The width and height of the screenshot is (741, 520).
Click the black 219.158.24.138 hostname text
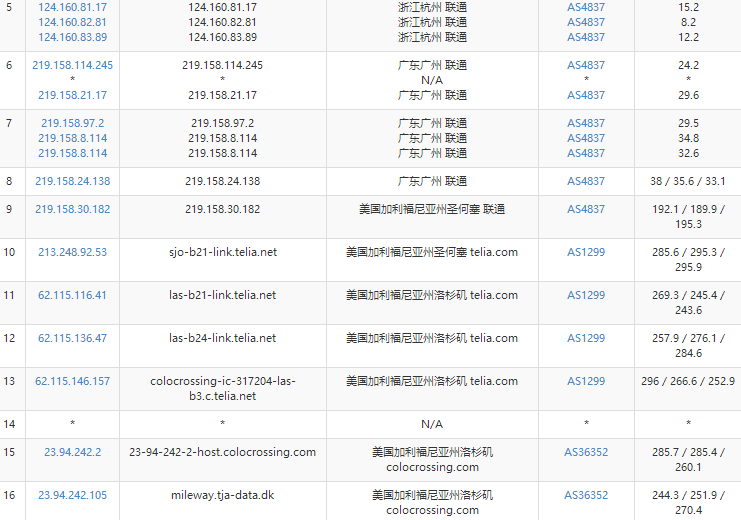pos(223,182)
